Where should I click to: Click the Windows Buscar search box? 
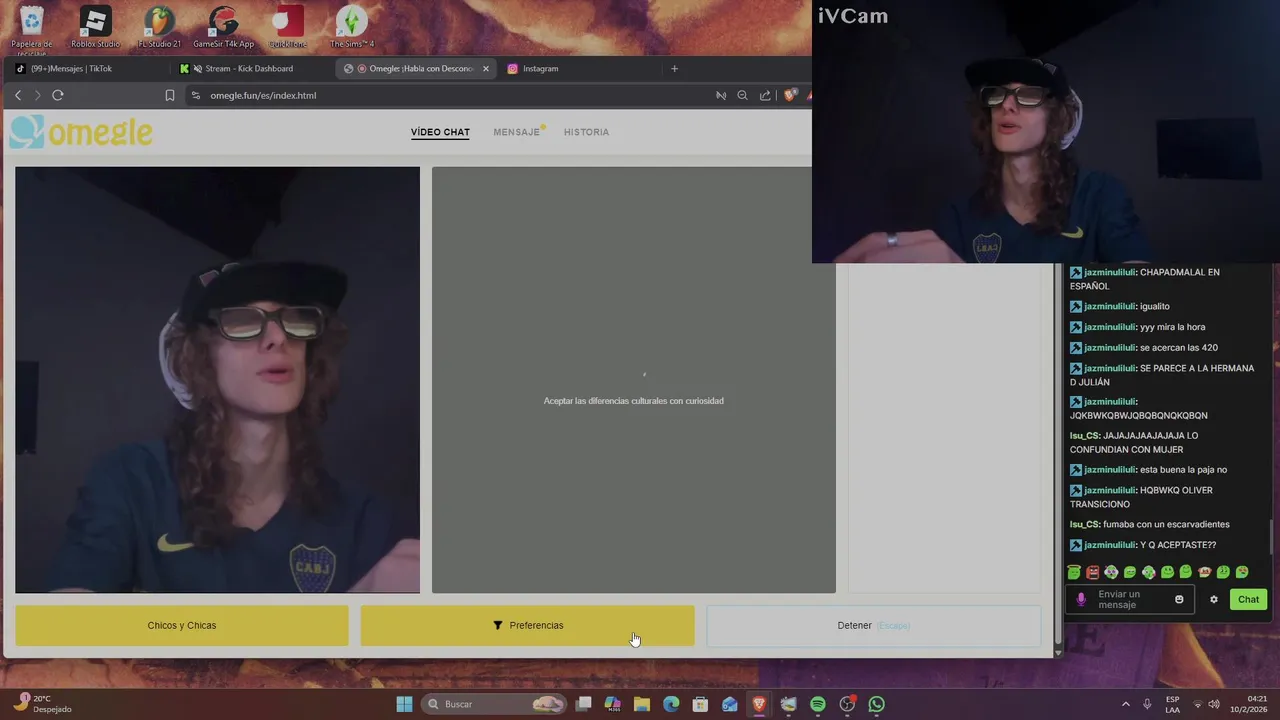point(495,704)
